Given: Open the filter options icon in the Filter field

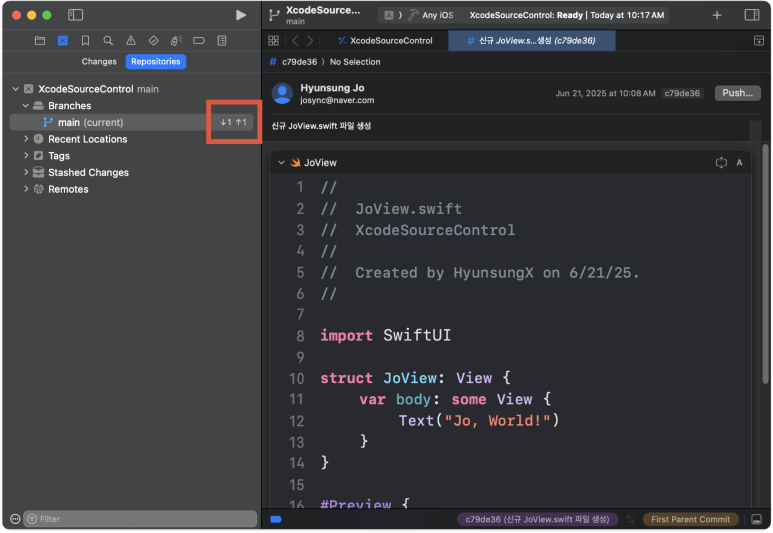Looking at the screenshot, I should coord(32,519).
